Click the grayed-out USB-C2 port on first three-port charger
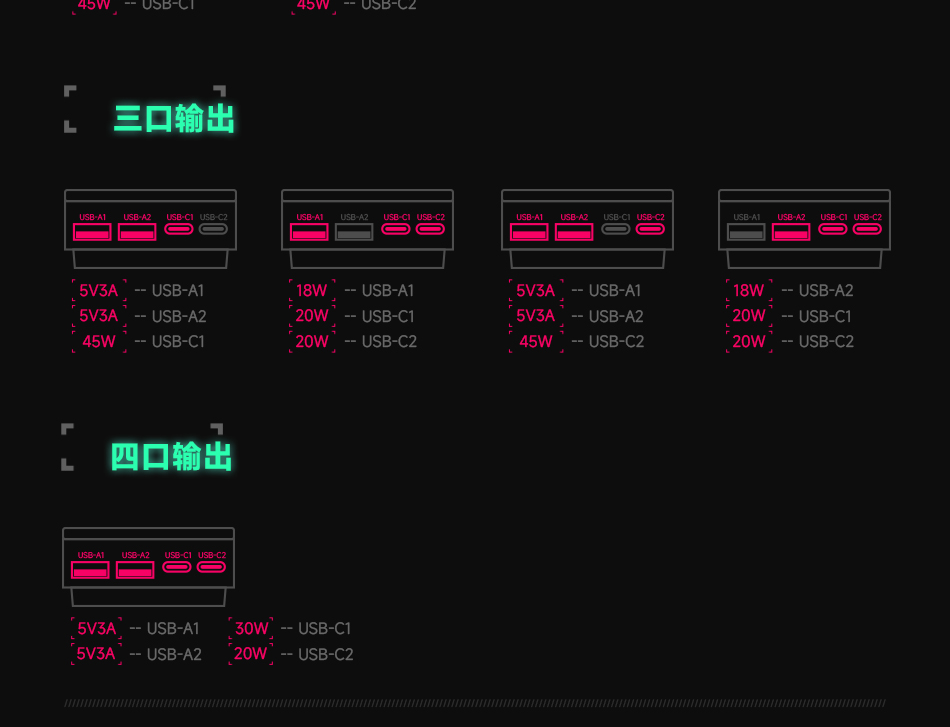 click(213, 229)
